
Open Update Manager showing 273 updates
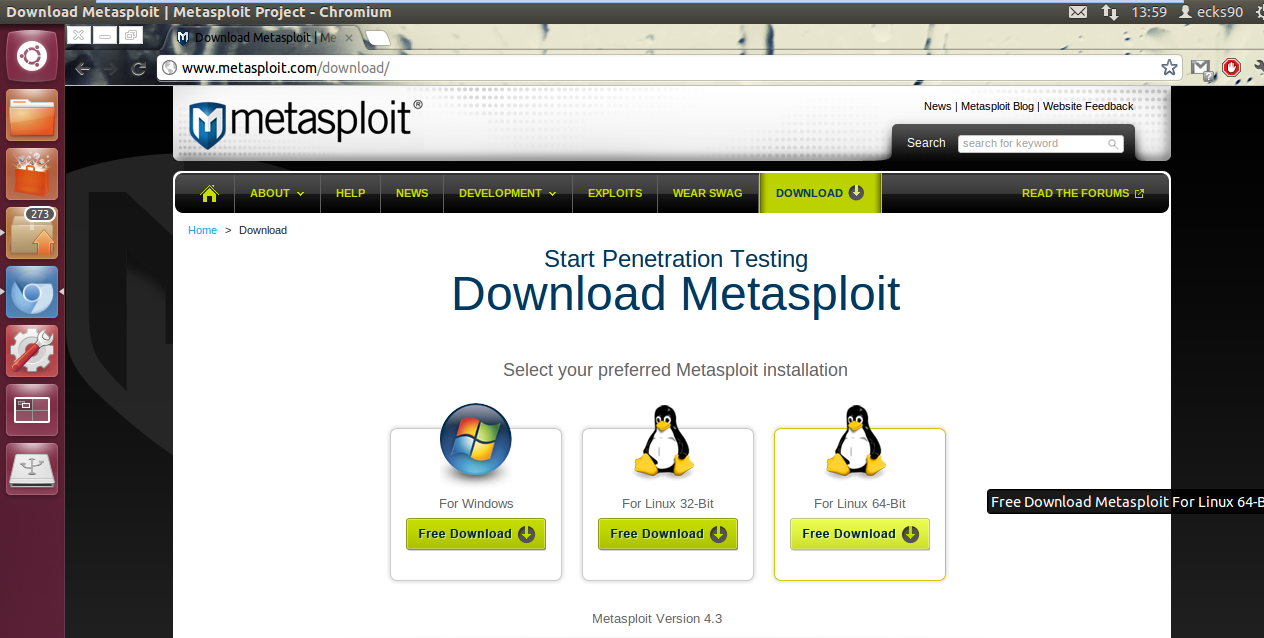pyautogui.click(x=32, y=233)
